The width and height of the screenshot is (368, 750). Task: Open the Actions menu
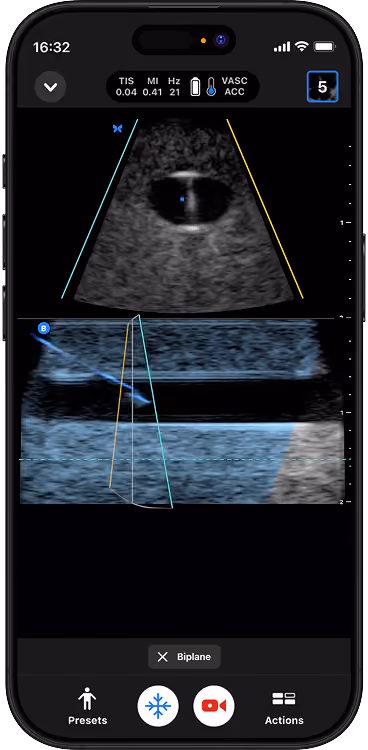tap(284, 708)
